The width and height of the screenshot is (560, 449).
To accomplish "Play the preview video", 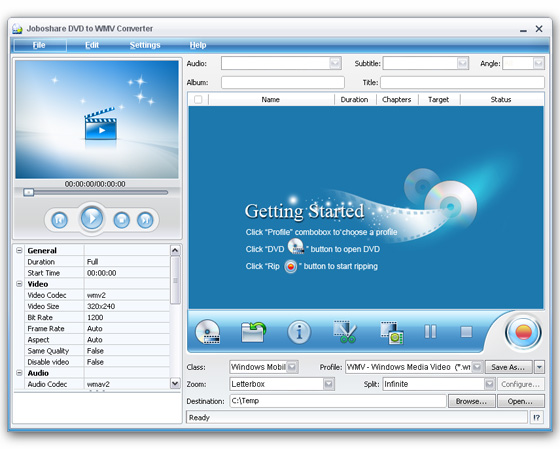I will coord(92,218).
